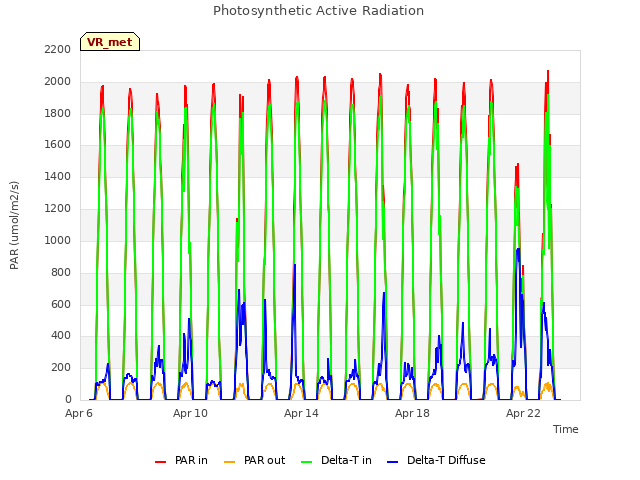Screen dimensions: 640x480
Task: Click the chart title Photosynthetic Active Radiation
Action: click(318, 11)
